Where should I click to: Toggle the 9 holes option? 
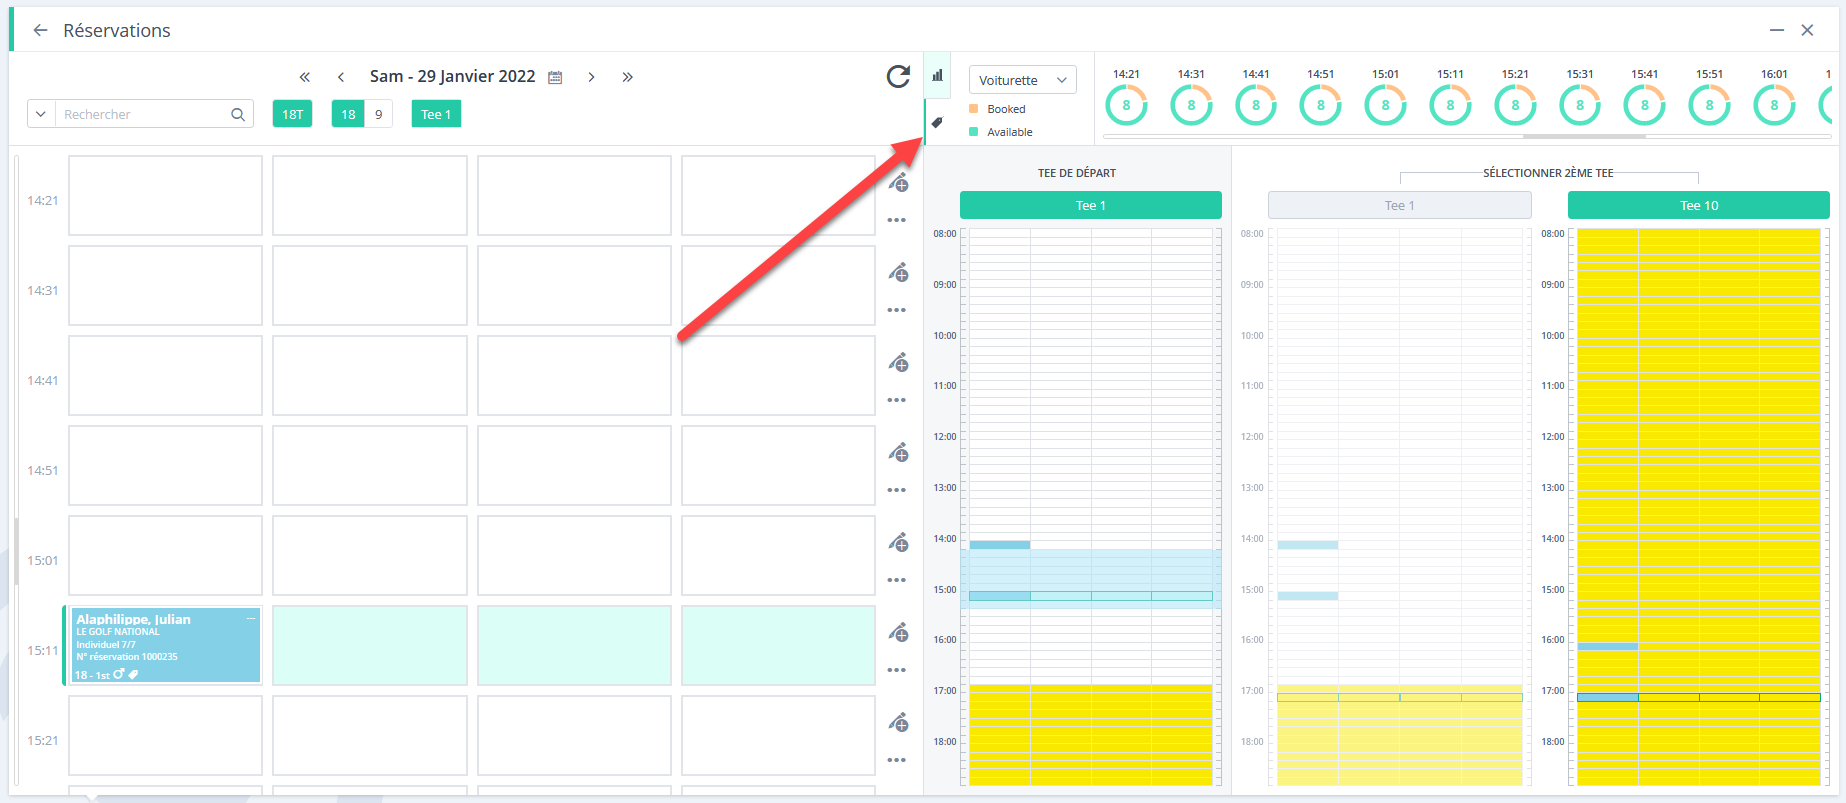tap(378, 114)
